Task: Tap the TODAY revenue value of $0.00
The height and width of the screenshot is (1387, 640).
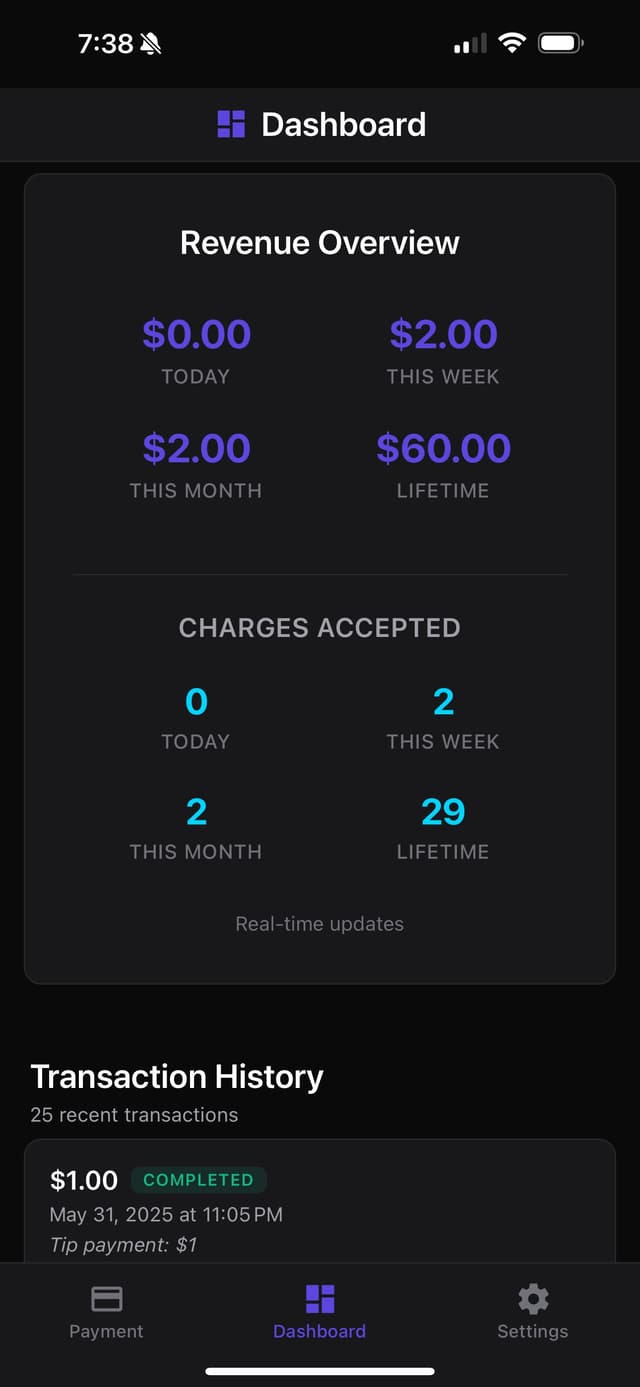Action: [x=196, y=334]
